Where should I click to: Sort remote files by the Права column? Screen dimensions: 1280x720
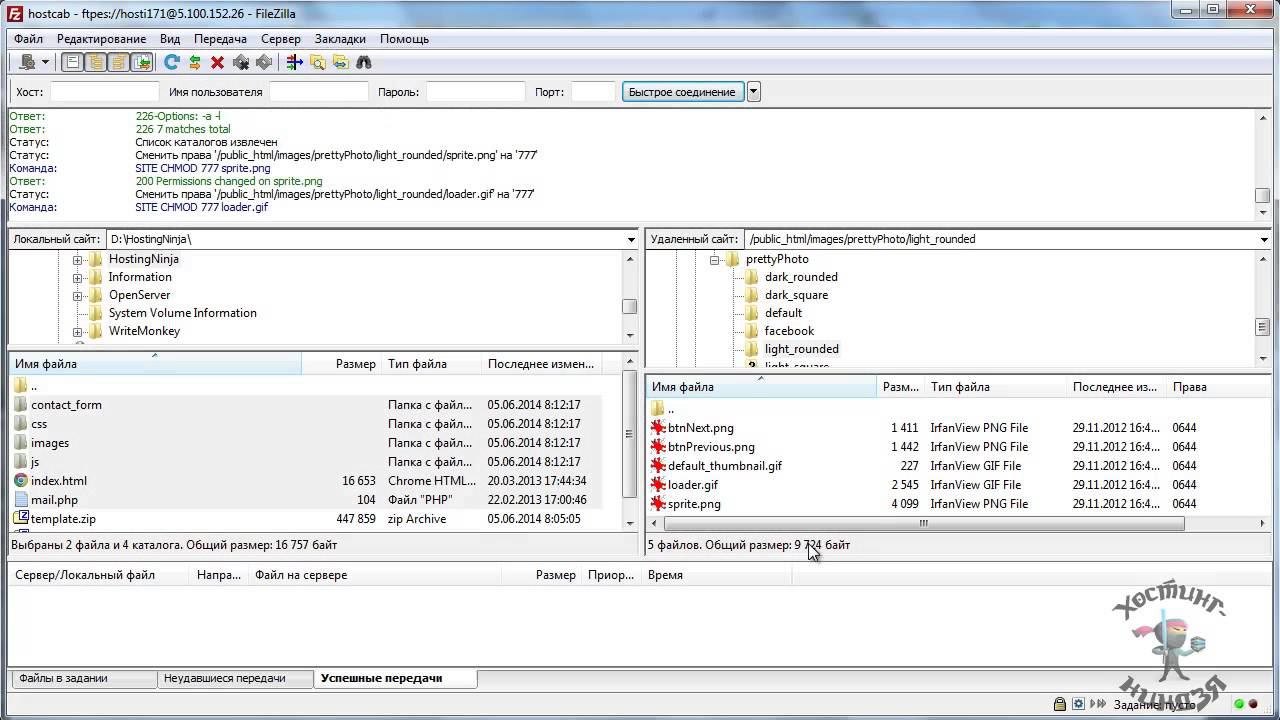(1190, 387)
